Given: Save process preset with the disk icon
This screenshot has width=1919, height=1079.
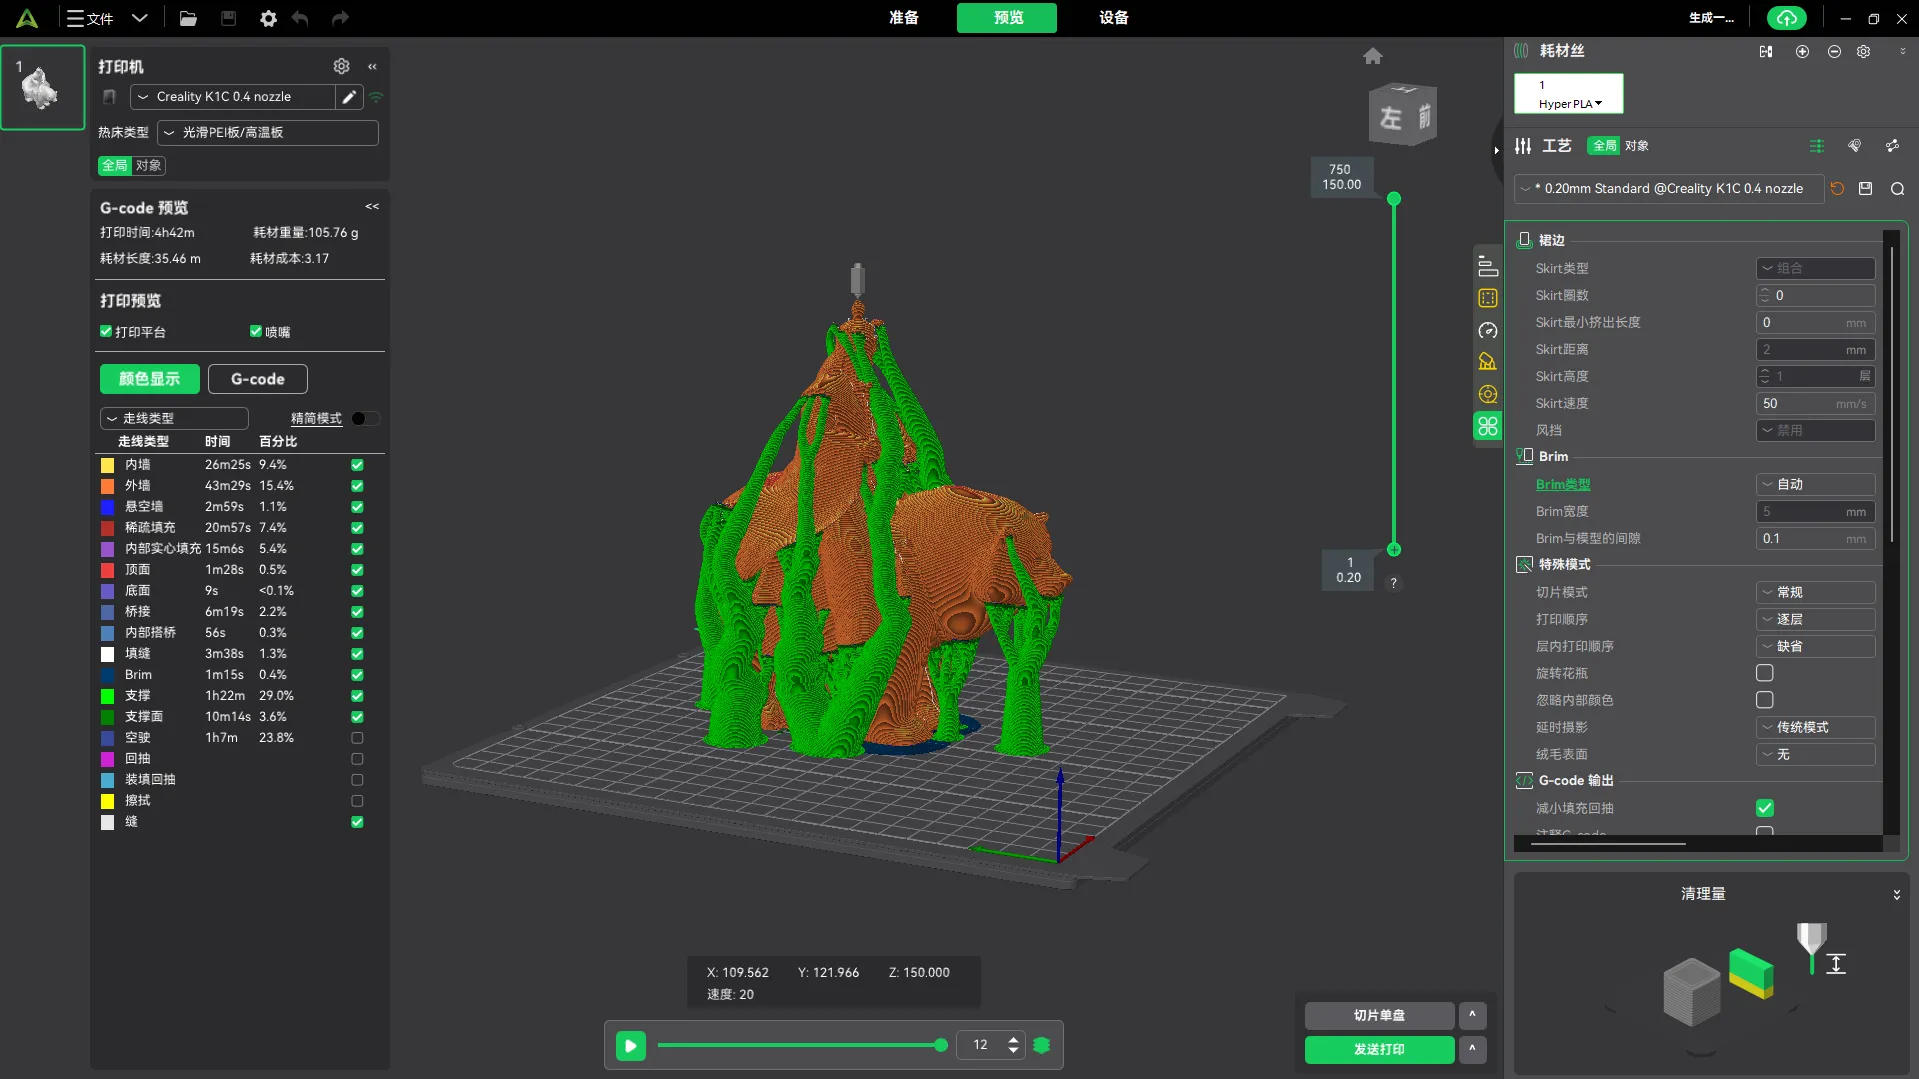Looking at the screenshot, I should coord(1865,189).
